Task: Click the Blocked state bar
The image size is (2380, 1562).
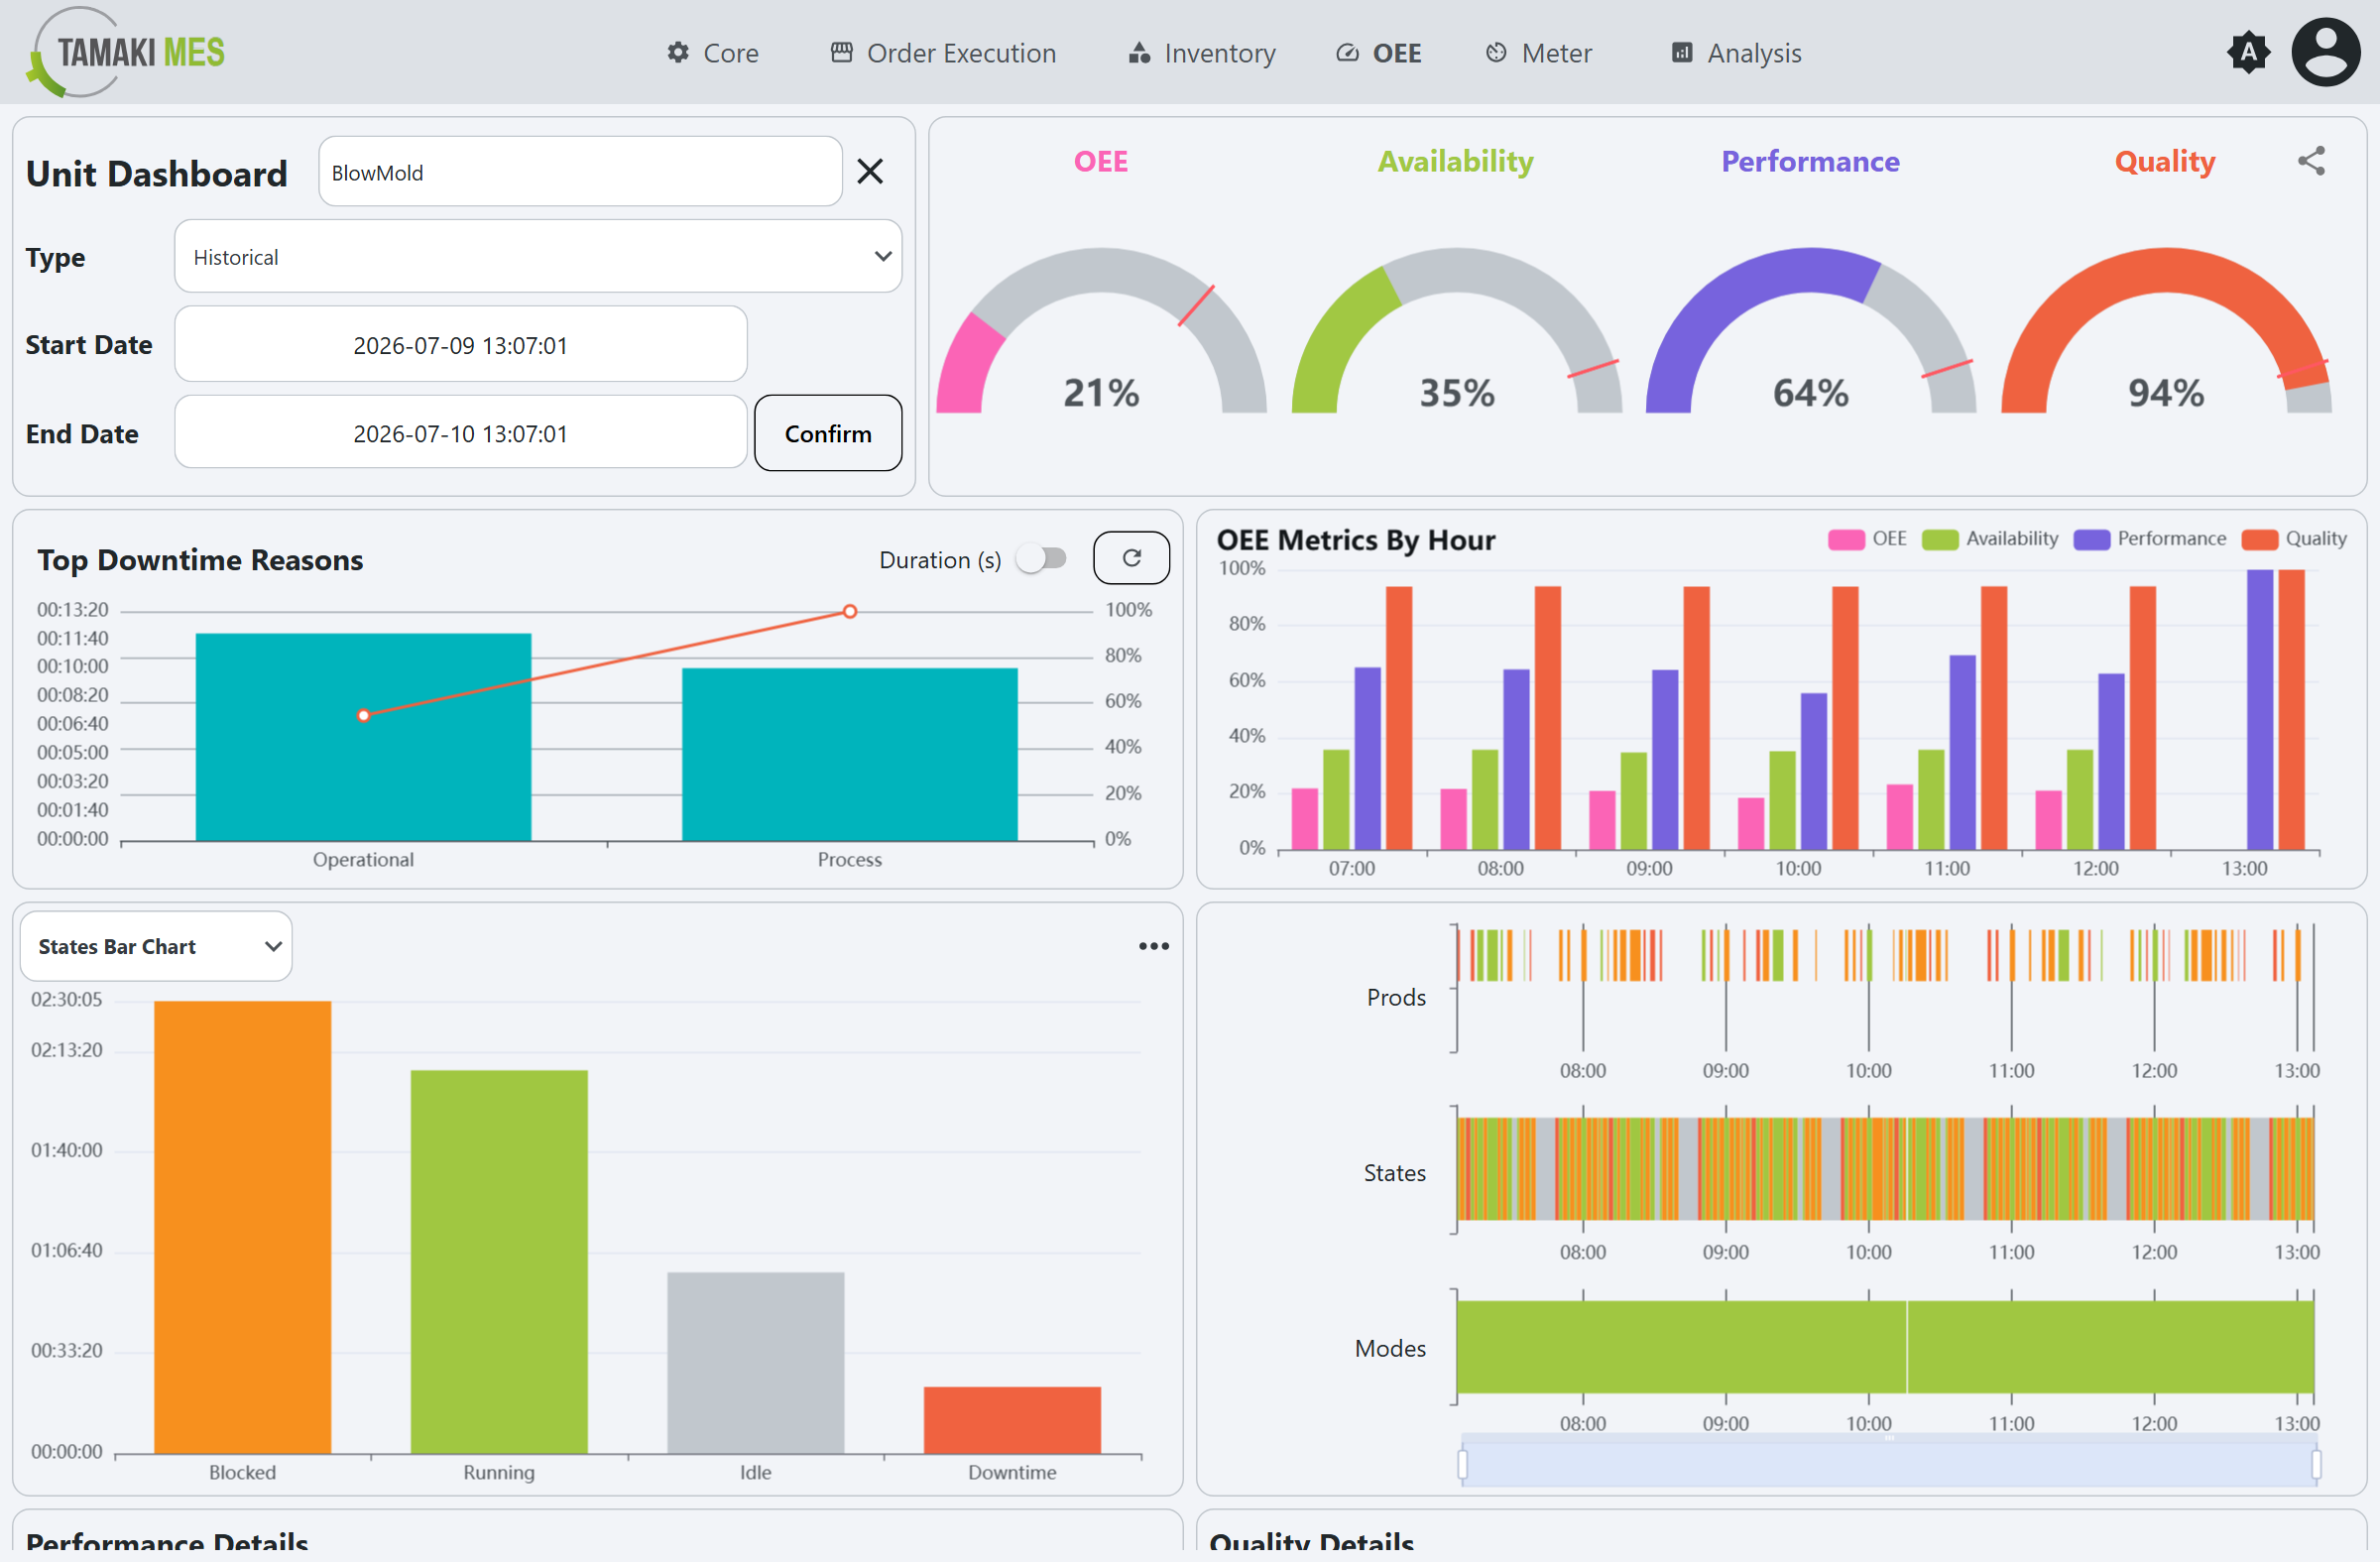Action: tap(242, 1226)
